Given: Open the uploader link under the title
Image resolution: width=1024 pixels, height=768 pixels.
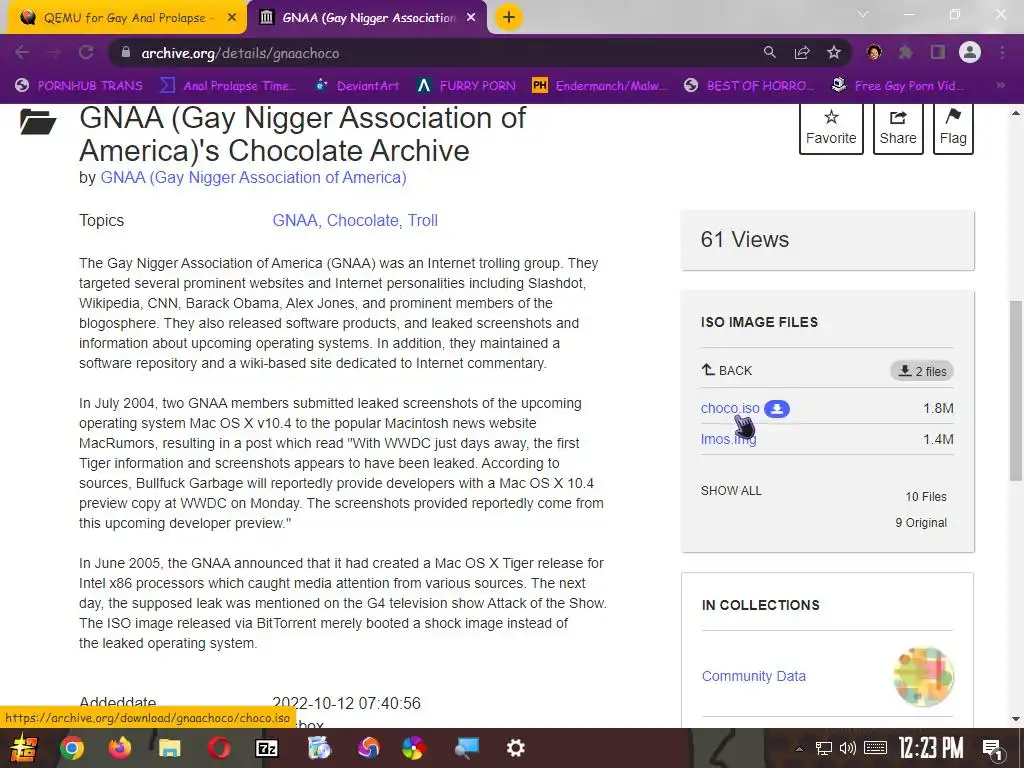Looking at the screenshot, I should (x=253, y=178).
